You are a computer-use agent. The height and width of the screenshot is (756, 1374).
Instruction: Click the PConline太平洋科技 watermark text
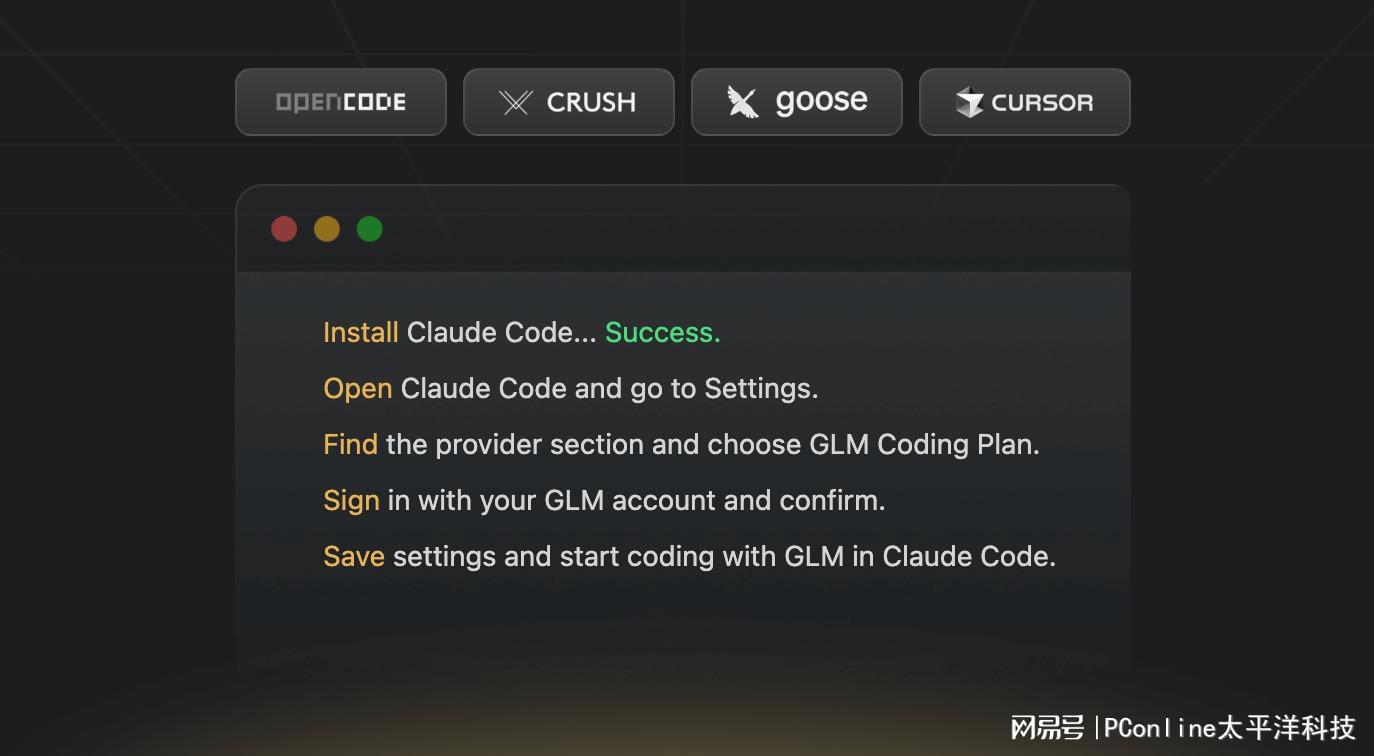point(1229,727)
